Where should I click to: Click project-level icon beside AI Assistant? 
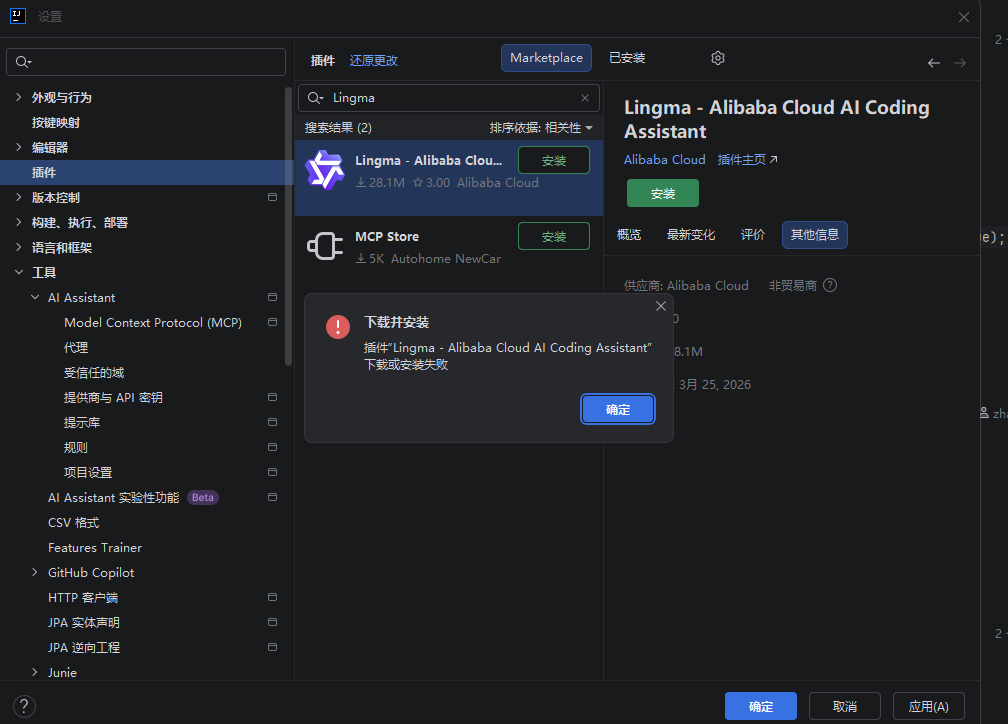pos(273,297)
